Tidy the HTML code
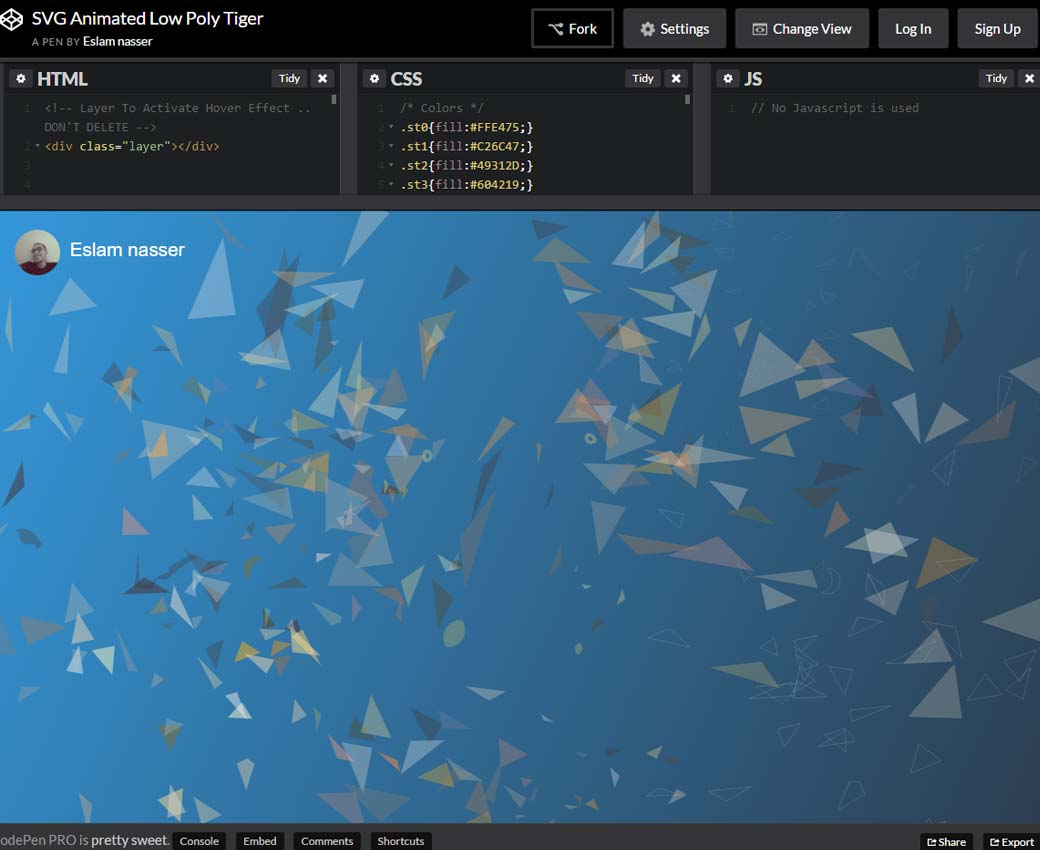1040x850 pixels. tap(289, 79)
